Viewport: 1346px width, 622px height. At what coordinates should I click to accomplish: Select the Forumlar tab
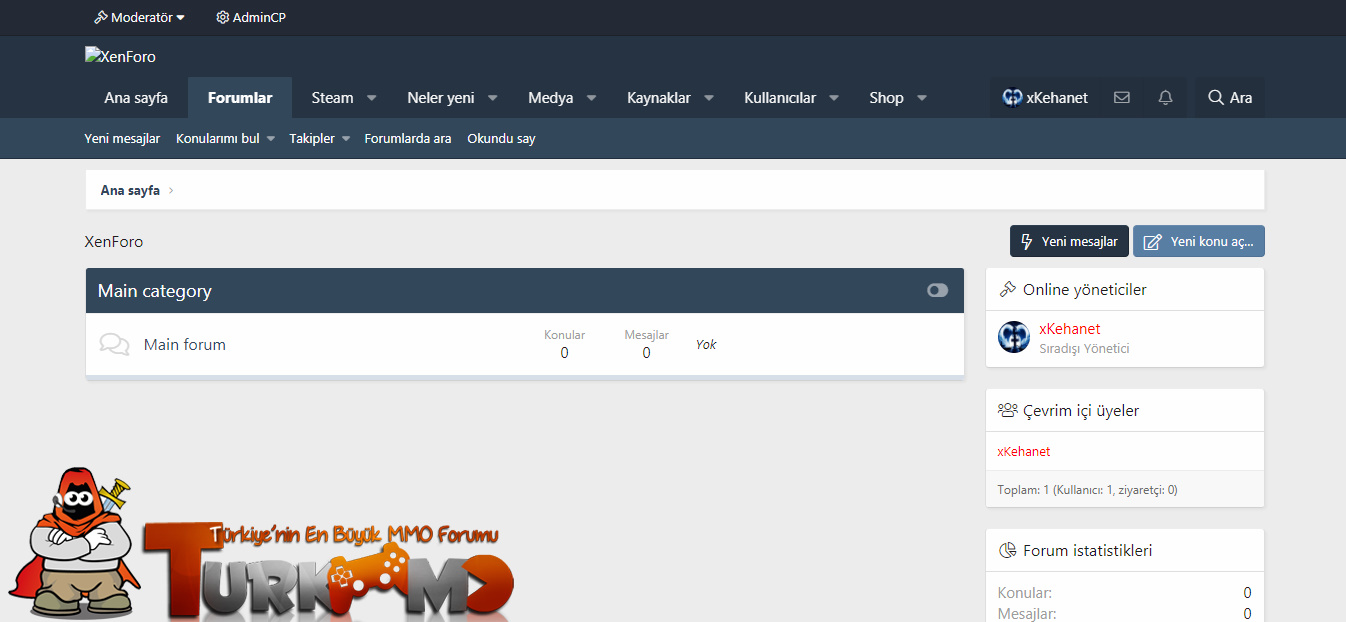(x=240, y=98)
